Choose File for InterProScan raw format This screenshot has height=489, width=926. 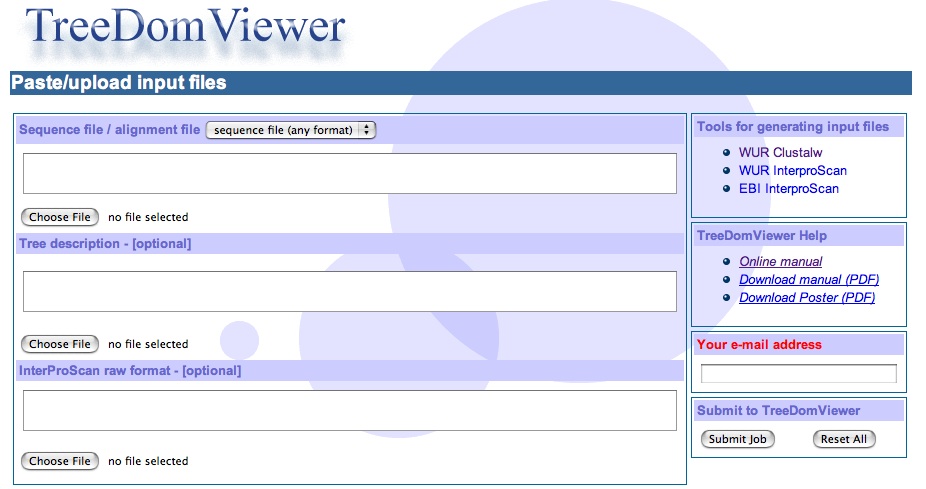pos(60,461)
